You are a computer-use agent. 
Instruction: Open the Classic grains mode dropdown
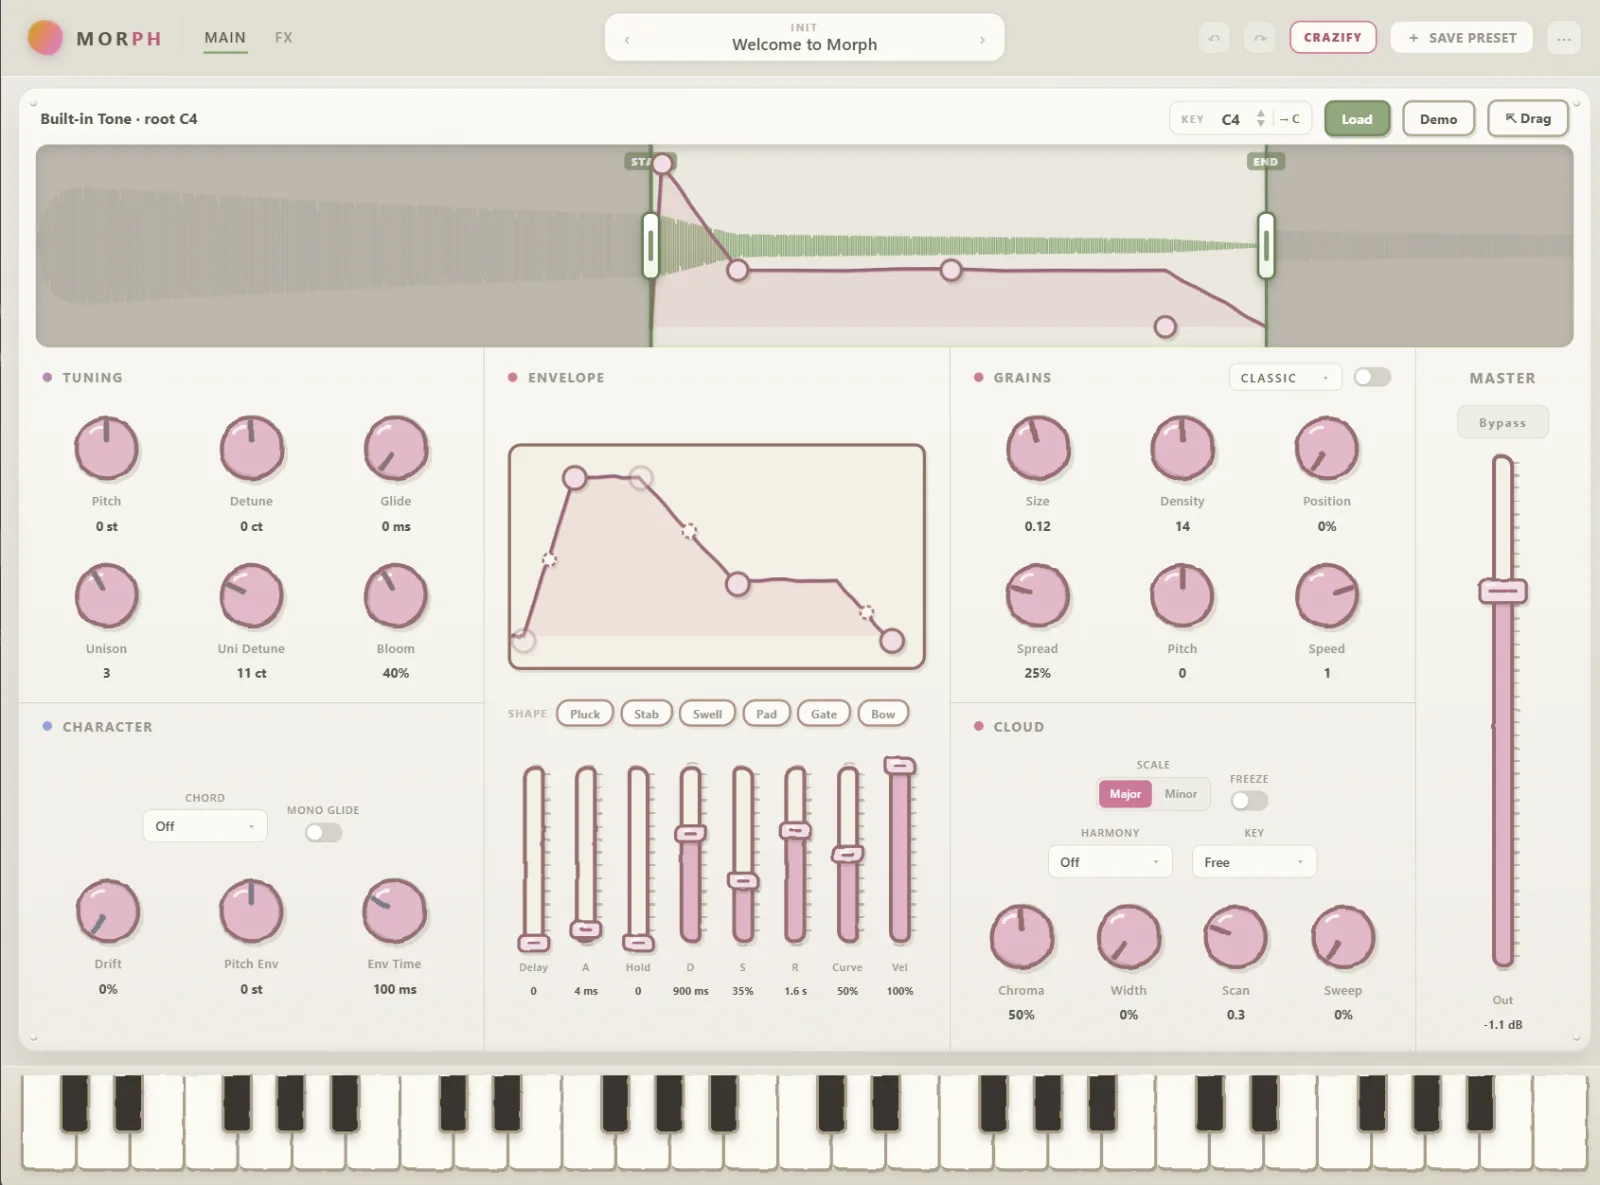(1285, 377)
